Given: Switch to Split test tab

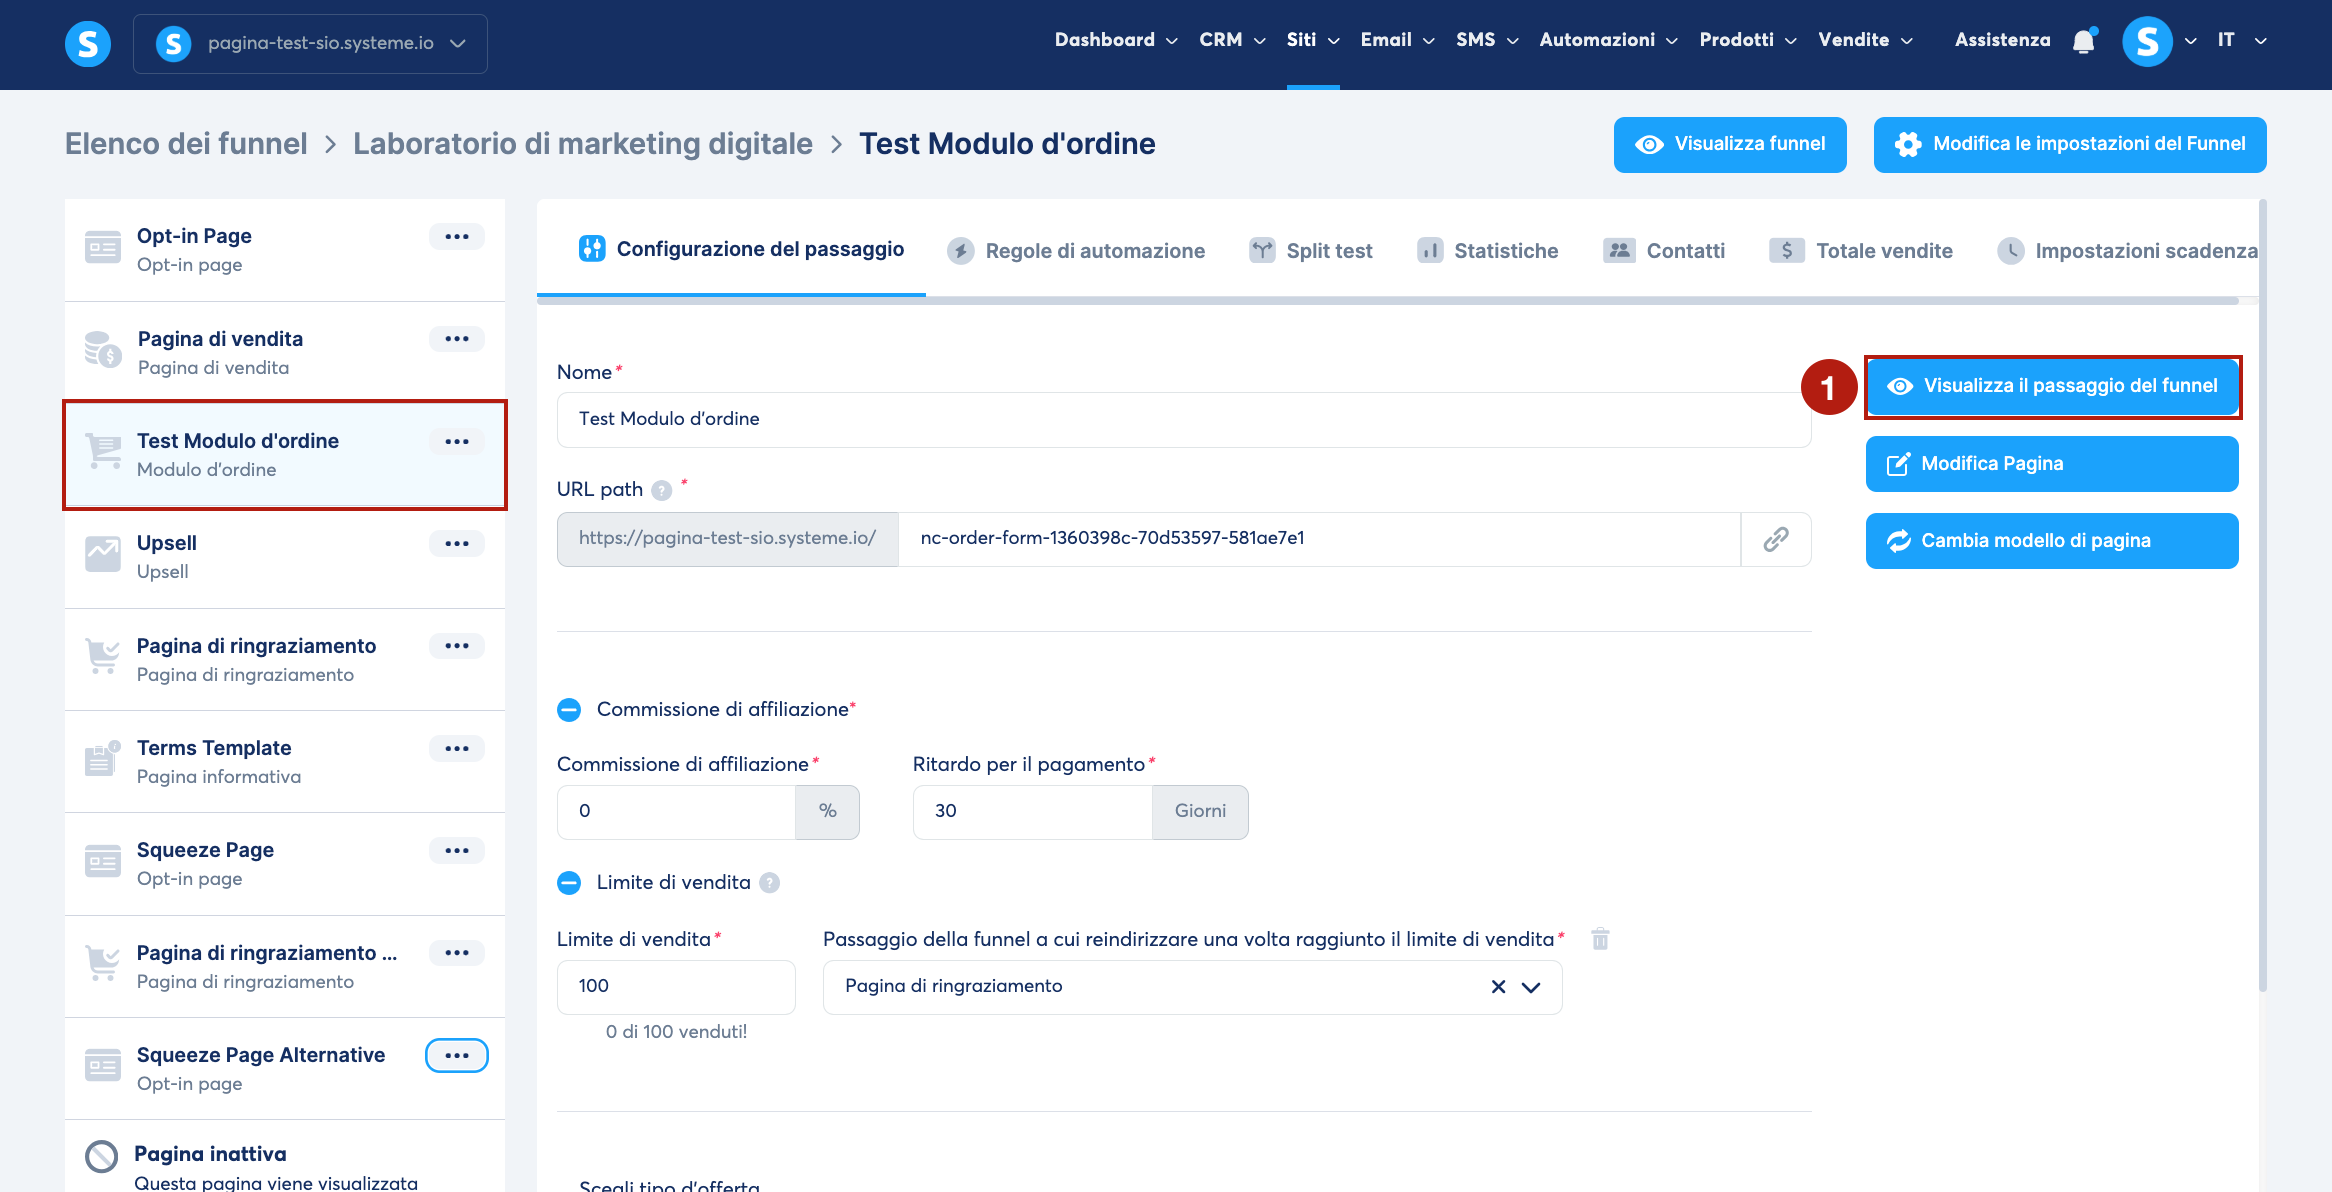Looking at the screenshot, I should pyautogui.click(x=1311, y=251).
